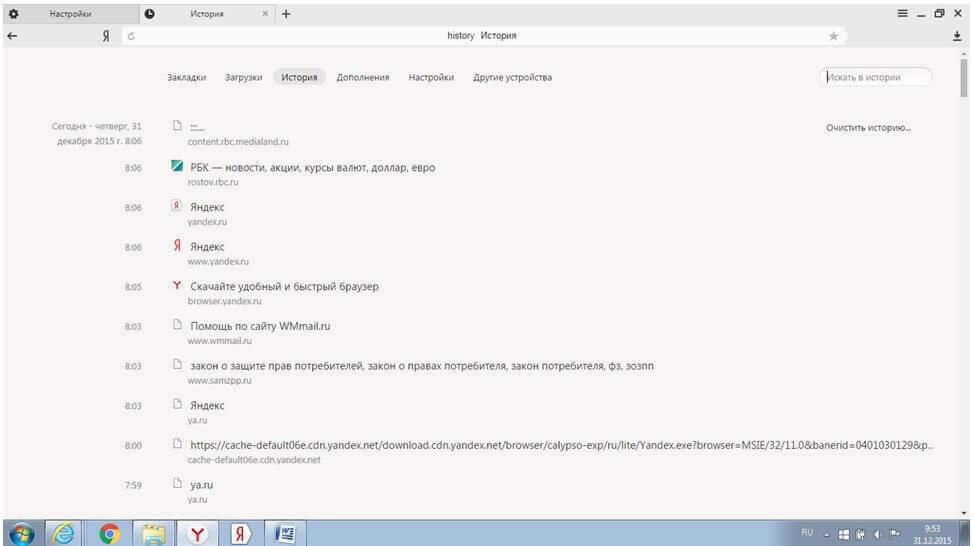Open the browser hamburger menu

point(903,14)
